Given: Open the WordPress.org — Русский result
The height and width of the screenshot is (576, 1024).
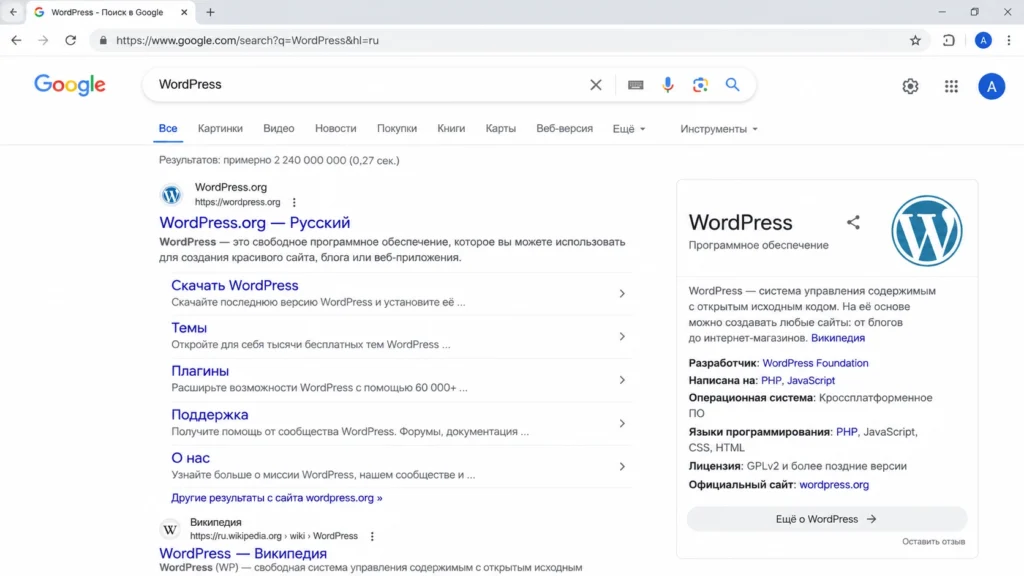Looking at the screenshot, I should [x=255, y=223].
